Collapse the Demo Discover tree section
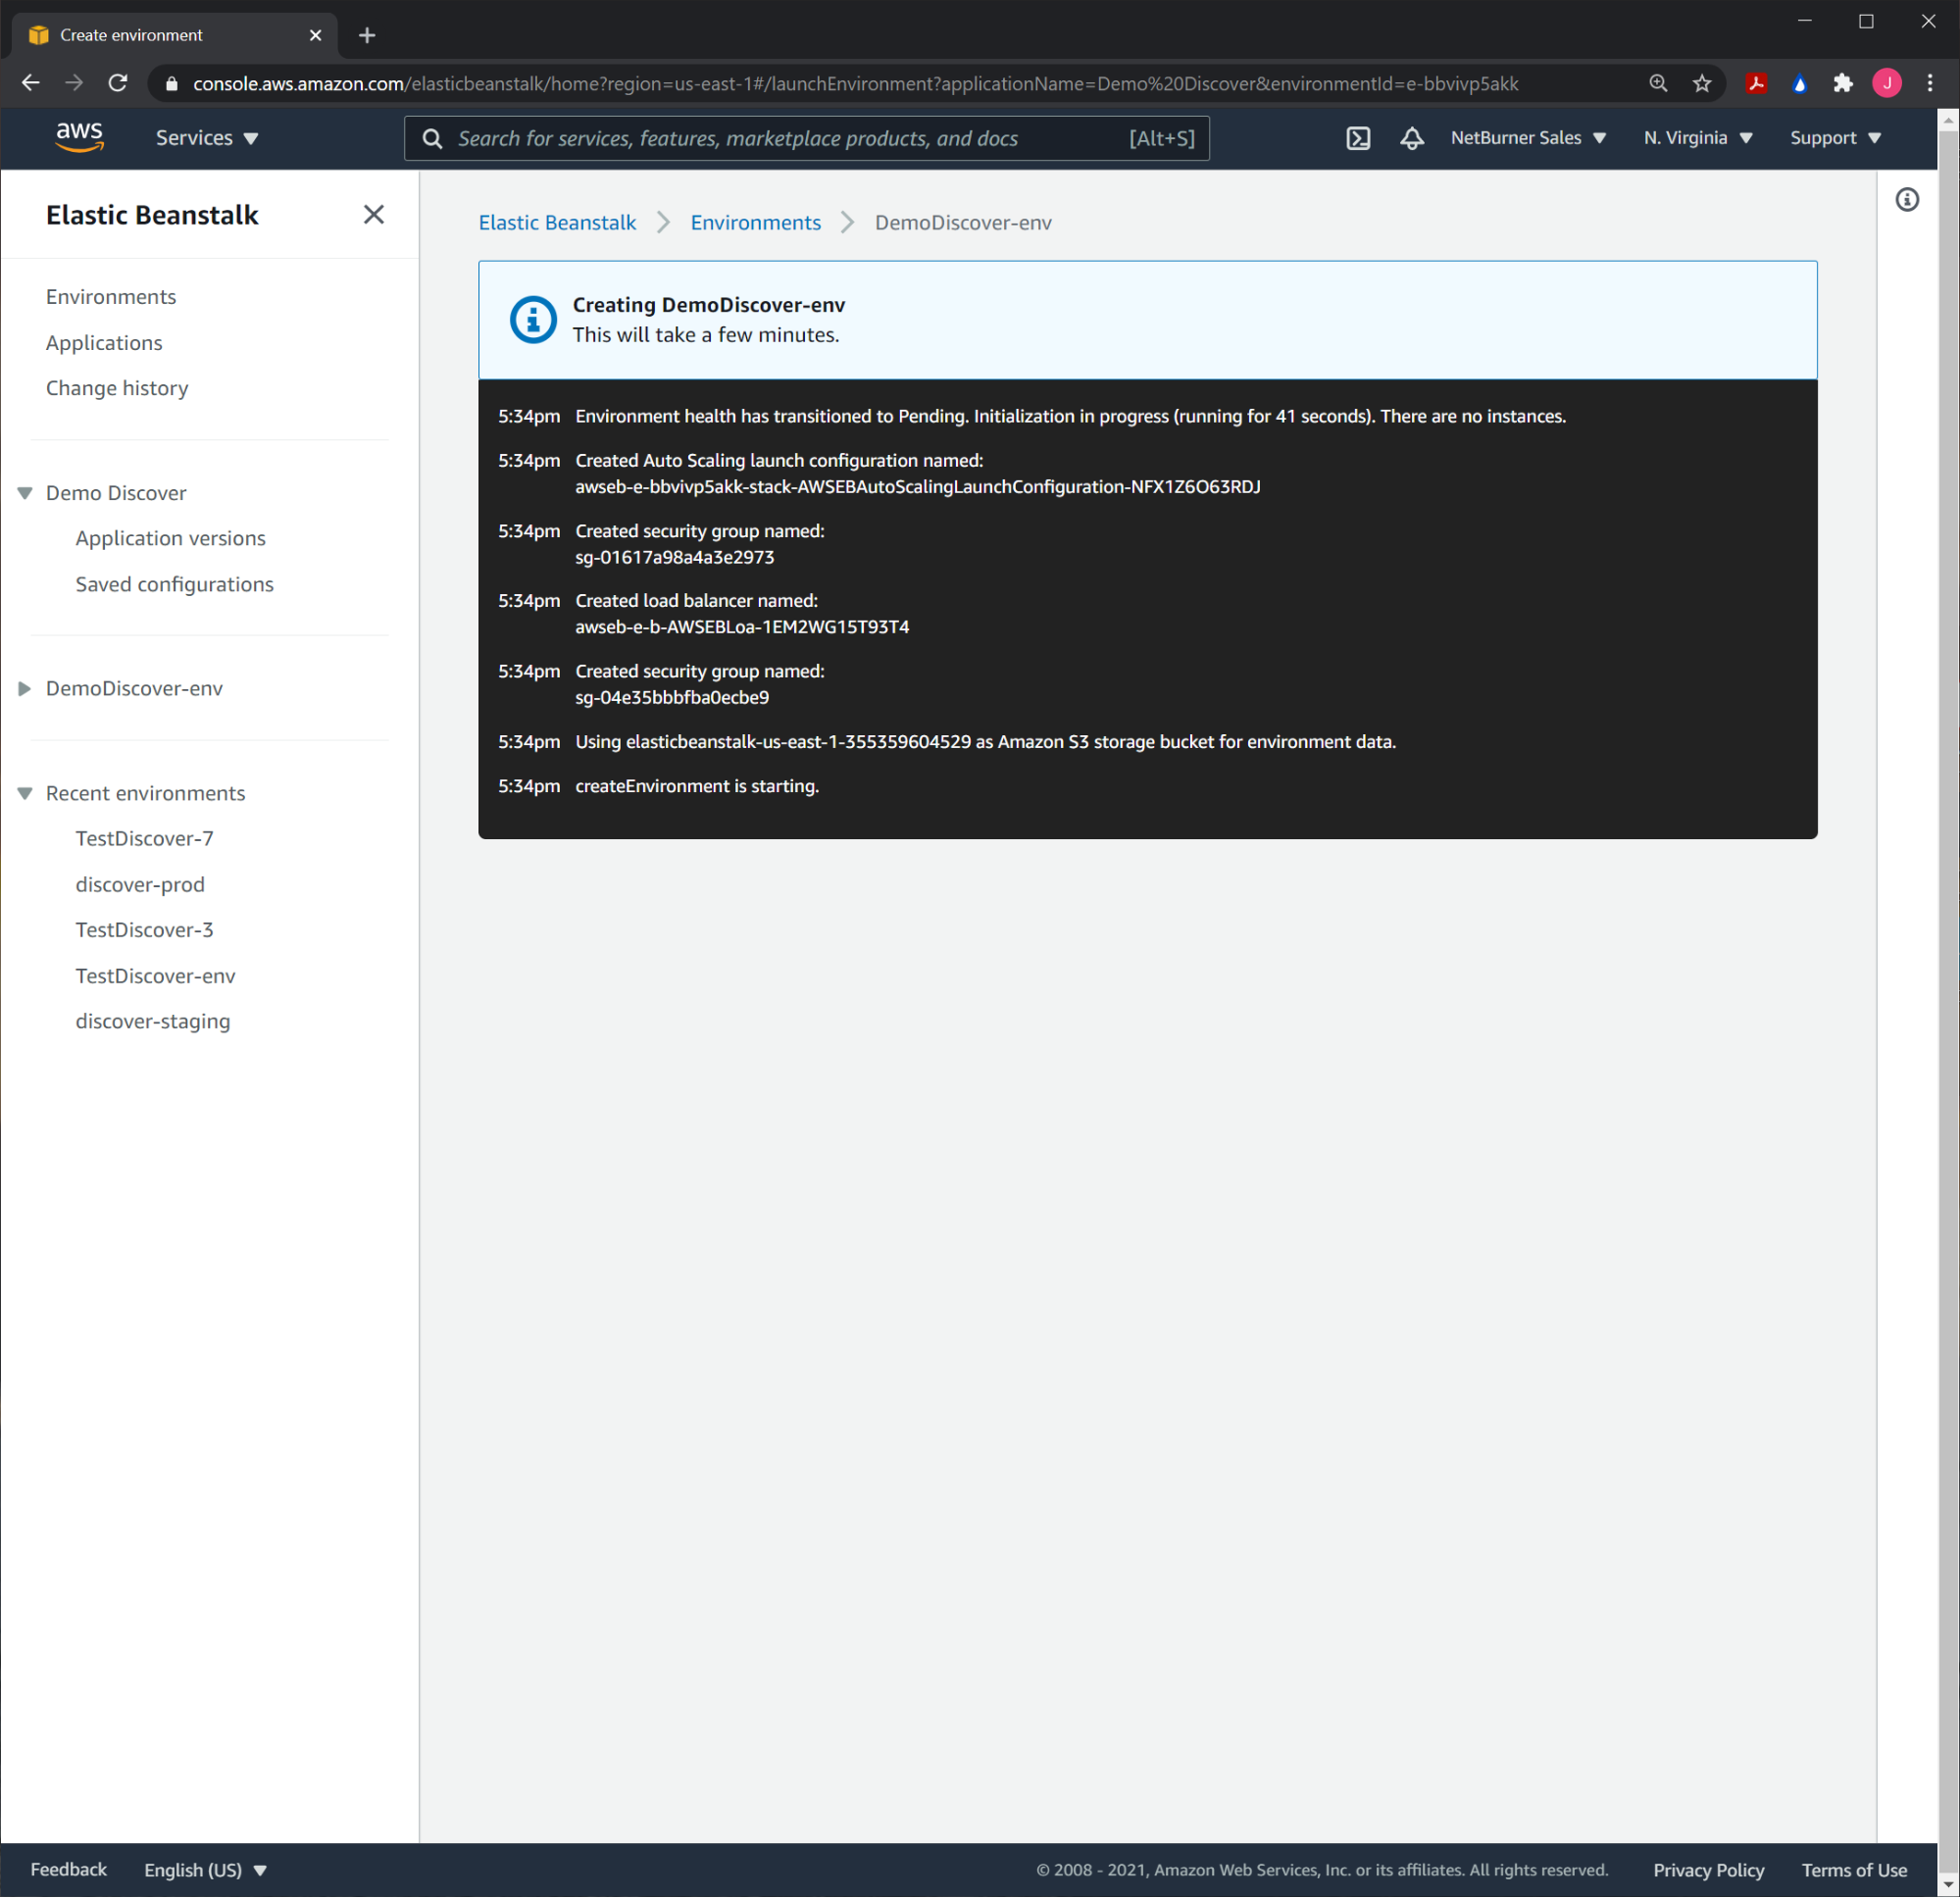 pyautogui.click(x=25, y=493)
